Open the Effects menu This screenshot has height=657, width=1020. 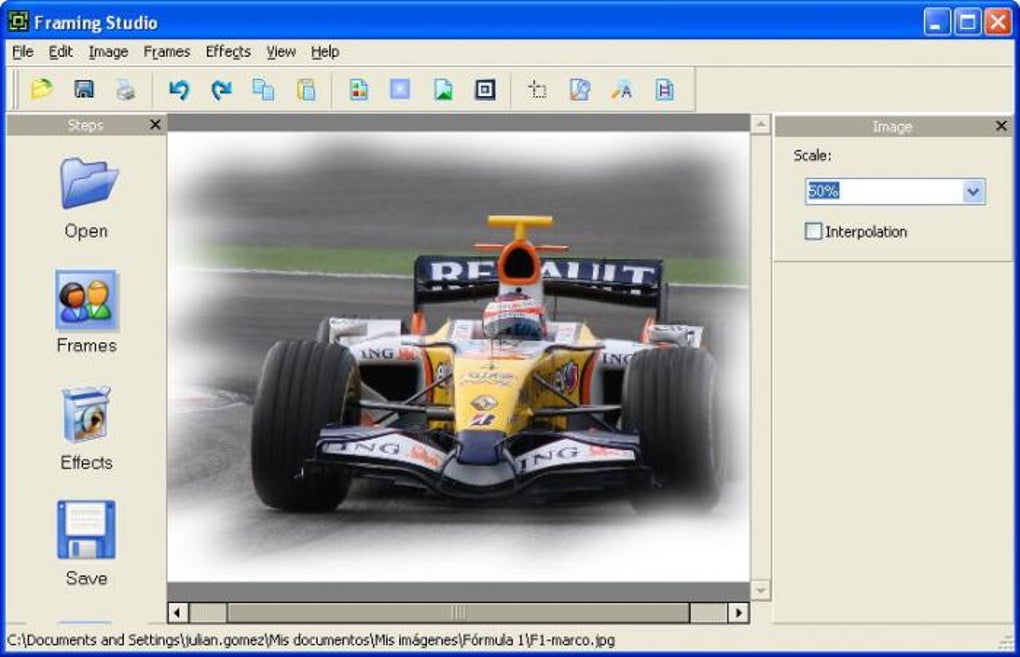[x=228, y=51]
